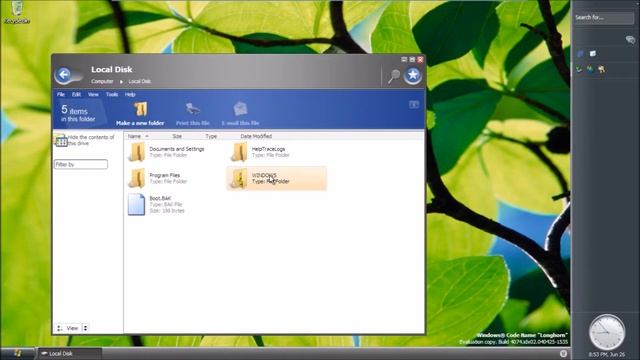Maximize the Local Disk window
This screenshot has width=640, height=360.
[412, 60]
